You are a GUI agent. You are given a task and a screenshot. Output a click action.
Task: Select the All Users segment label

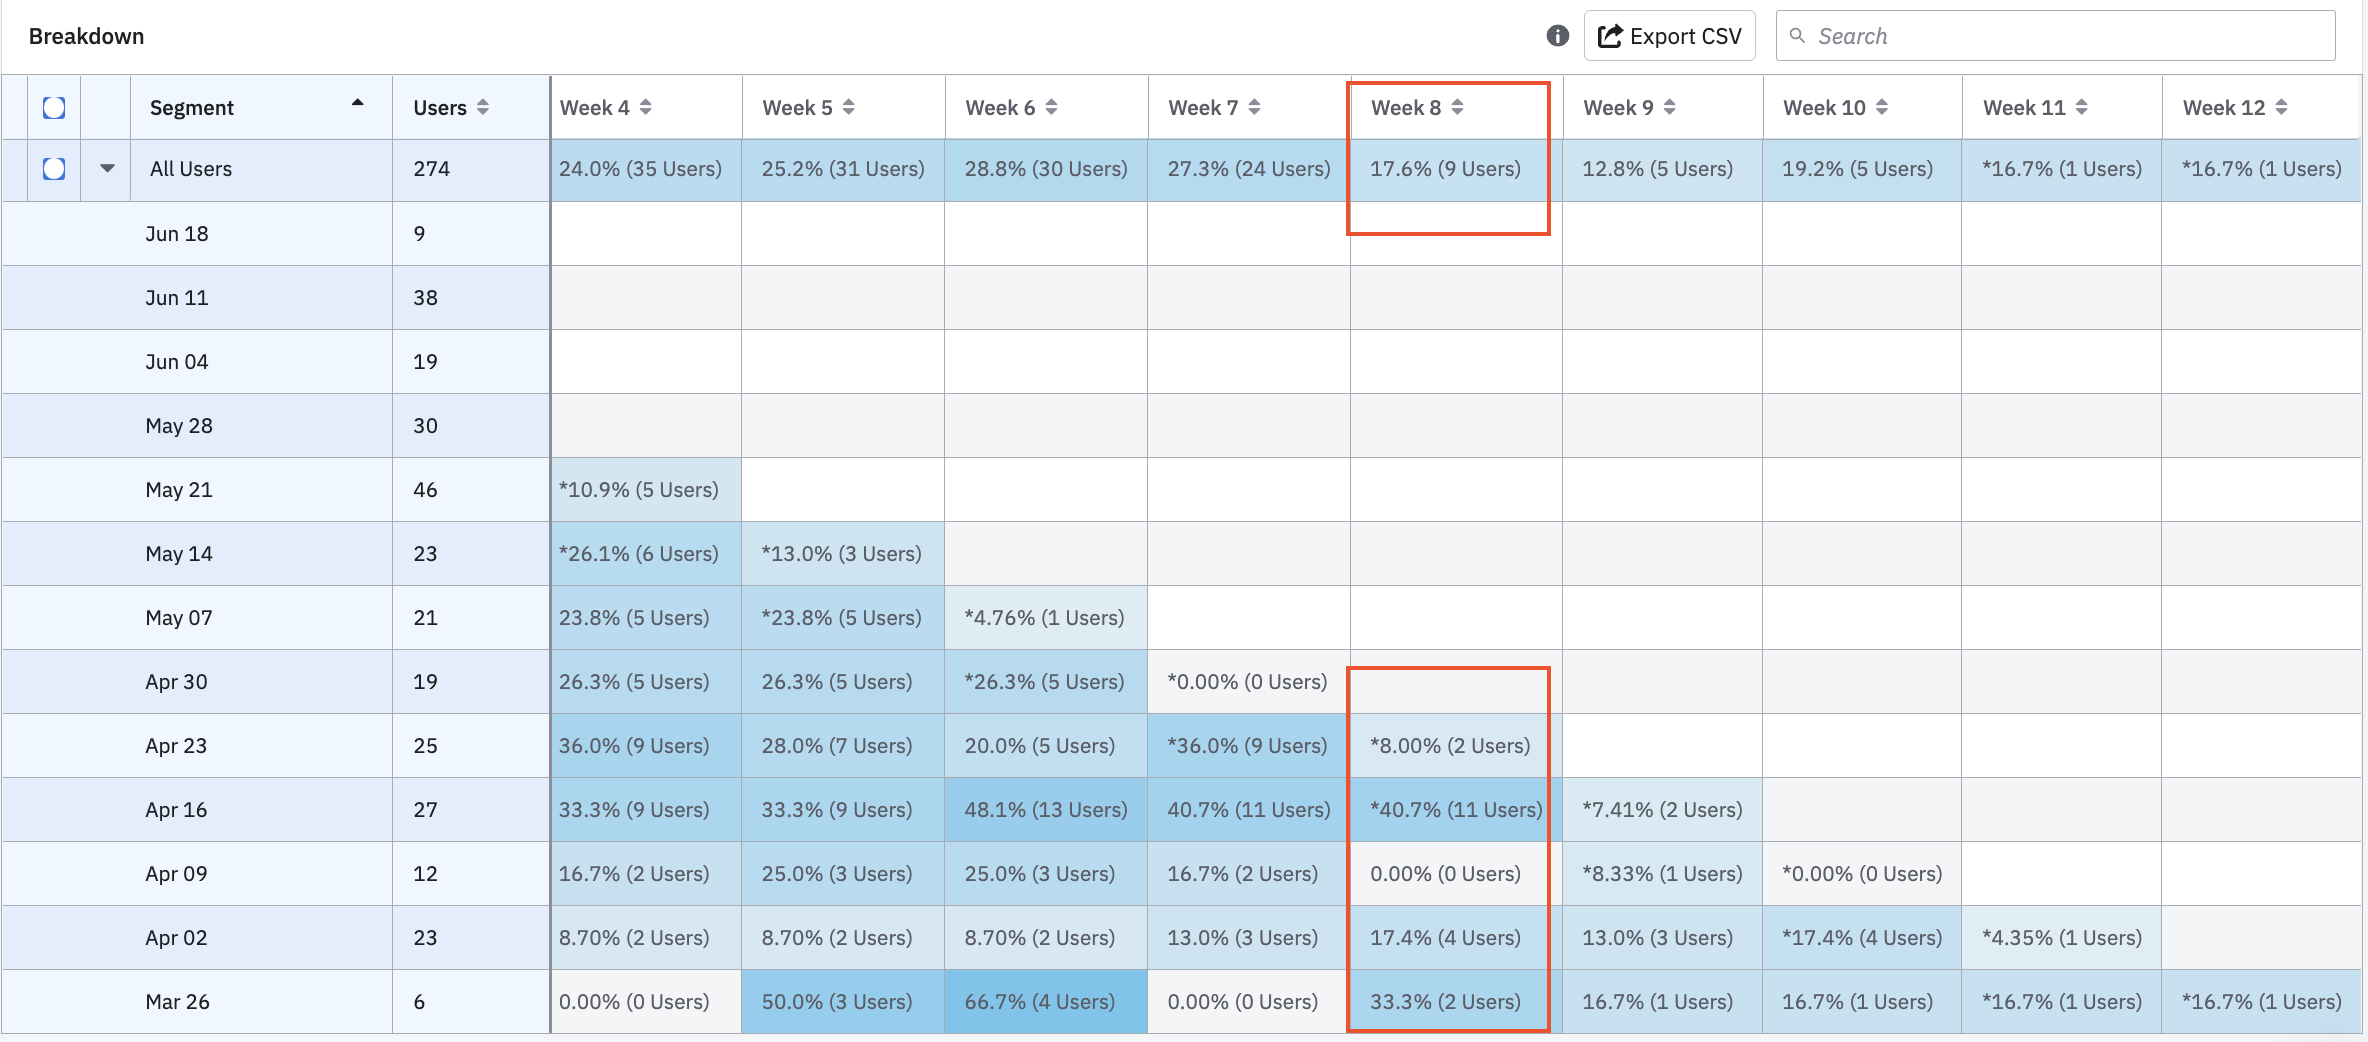click(x=191, y=169)
